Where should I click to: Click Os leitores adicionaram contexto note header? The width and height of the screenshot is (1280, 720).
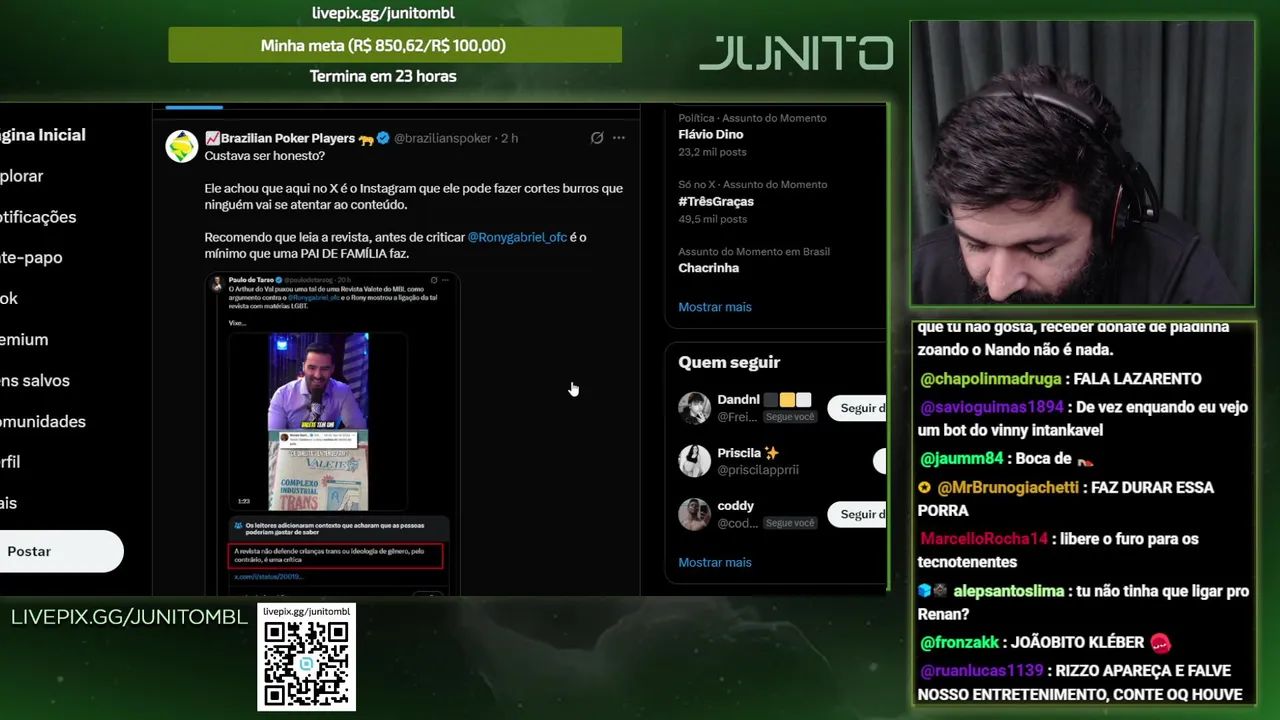[x=335, y=529]
